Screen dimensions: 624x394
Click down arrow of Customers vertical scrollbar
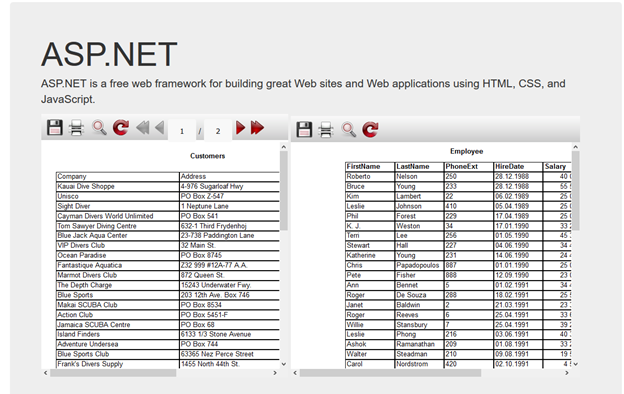point(284,364)
